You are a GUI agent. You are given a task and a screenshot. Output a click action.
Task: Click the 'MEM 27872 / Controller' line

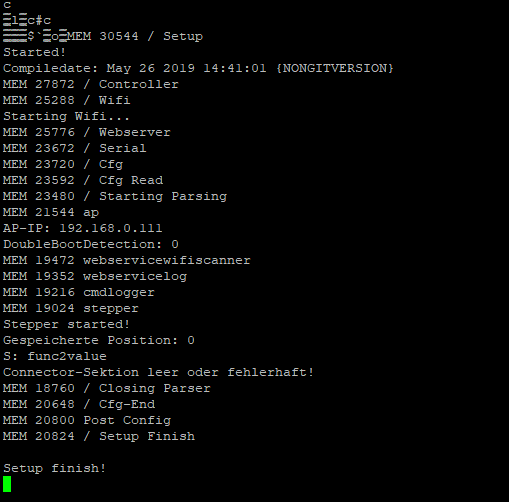(x=91, y=84)
